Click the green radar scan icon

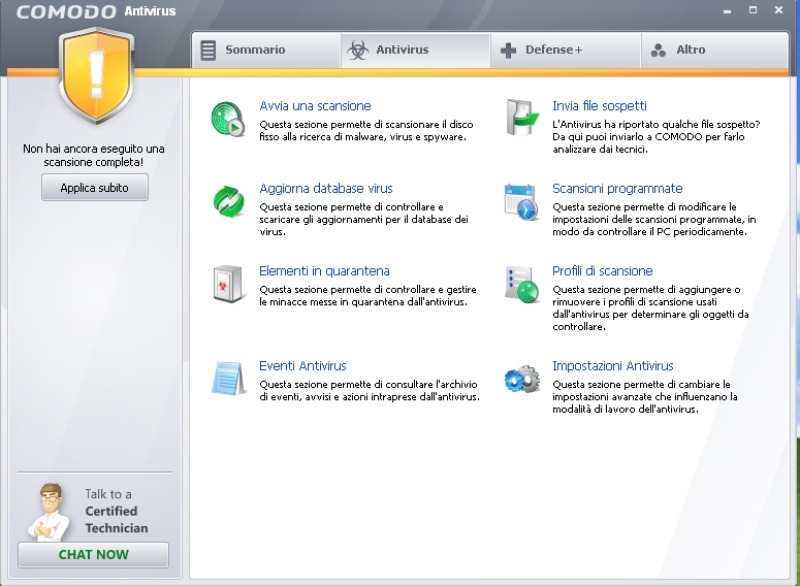click(228, 119)
